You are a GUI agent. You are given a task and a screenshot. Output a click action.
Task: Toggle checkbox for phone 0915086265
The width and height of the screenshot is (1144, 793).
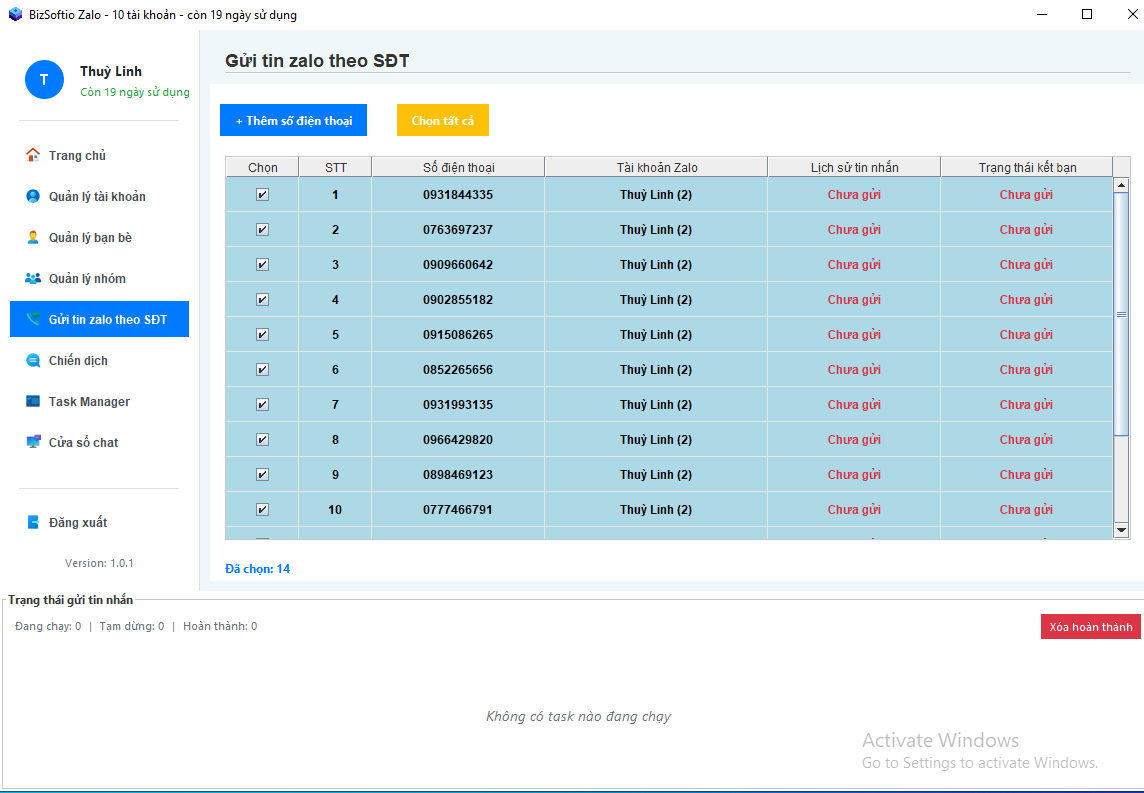(x=262, y=335)
